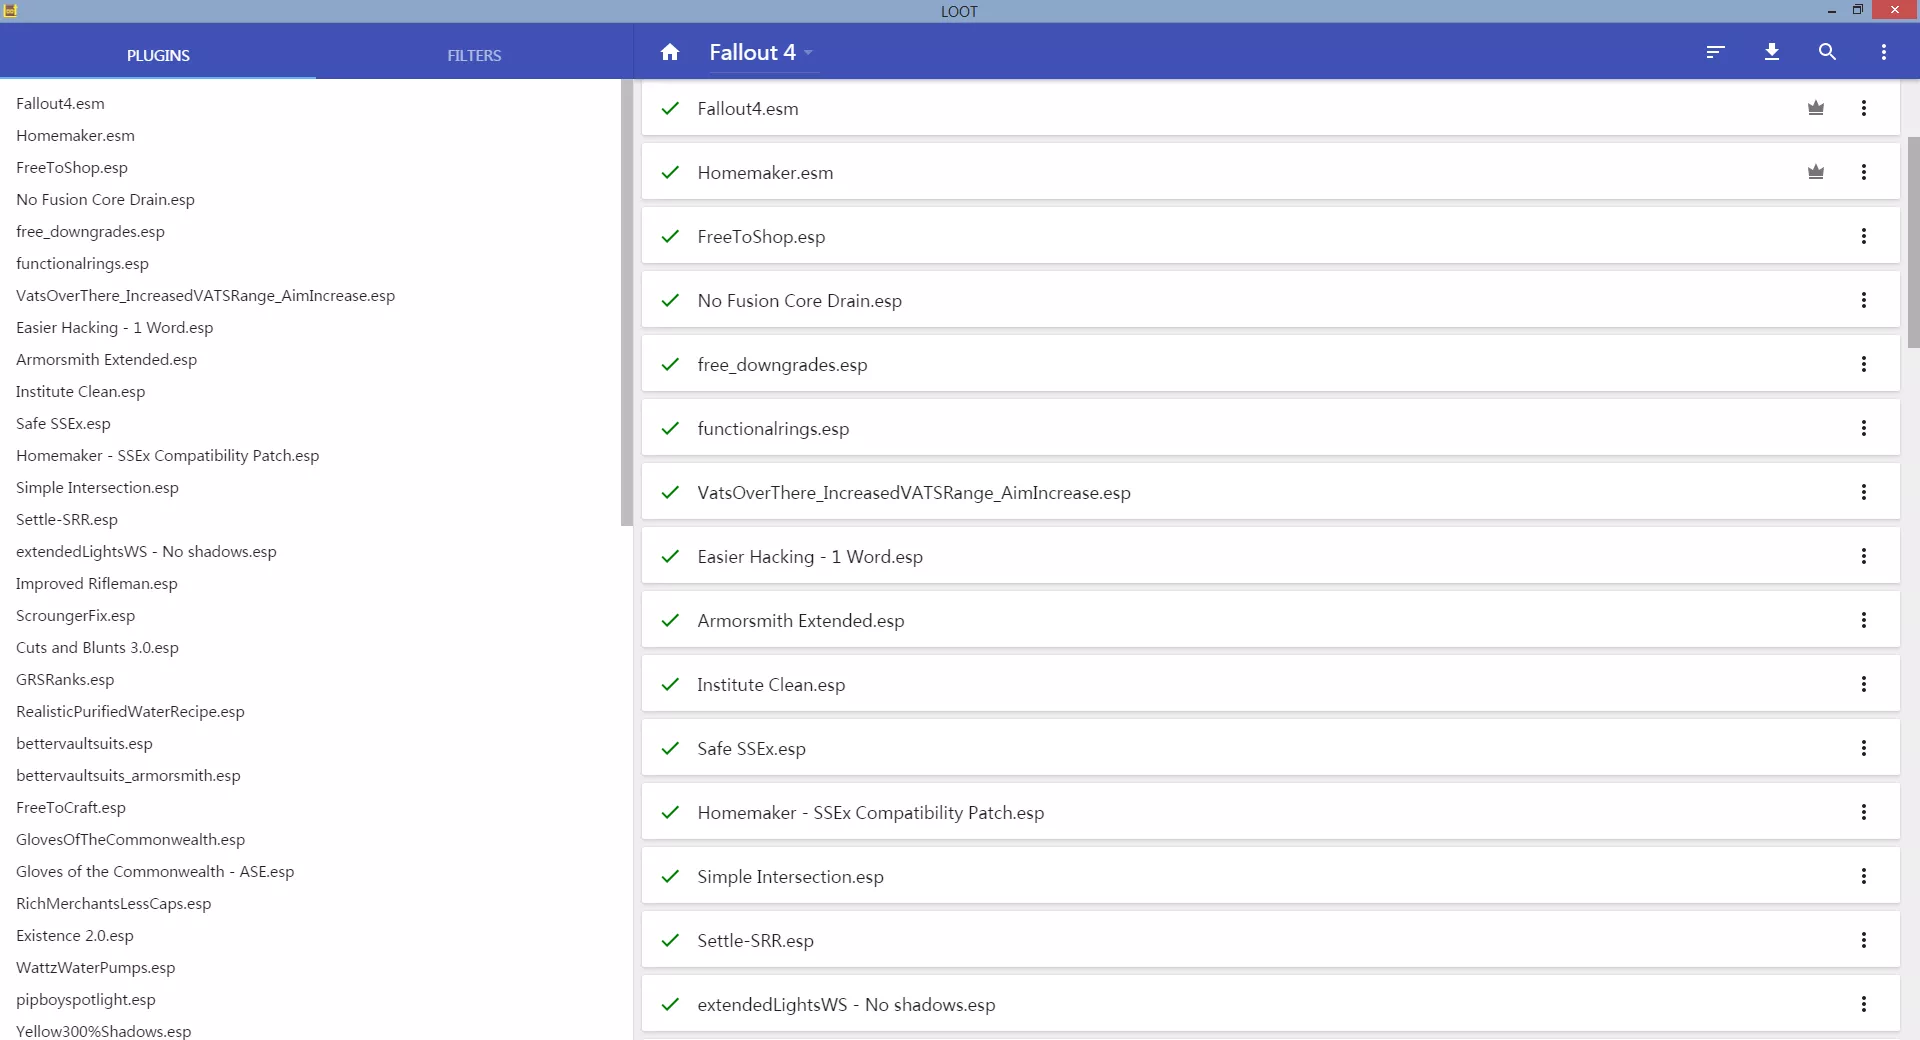Select FreeToCraft.esp in the sidebar
1920x1040 pixels.
[x=71, y=807]
